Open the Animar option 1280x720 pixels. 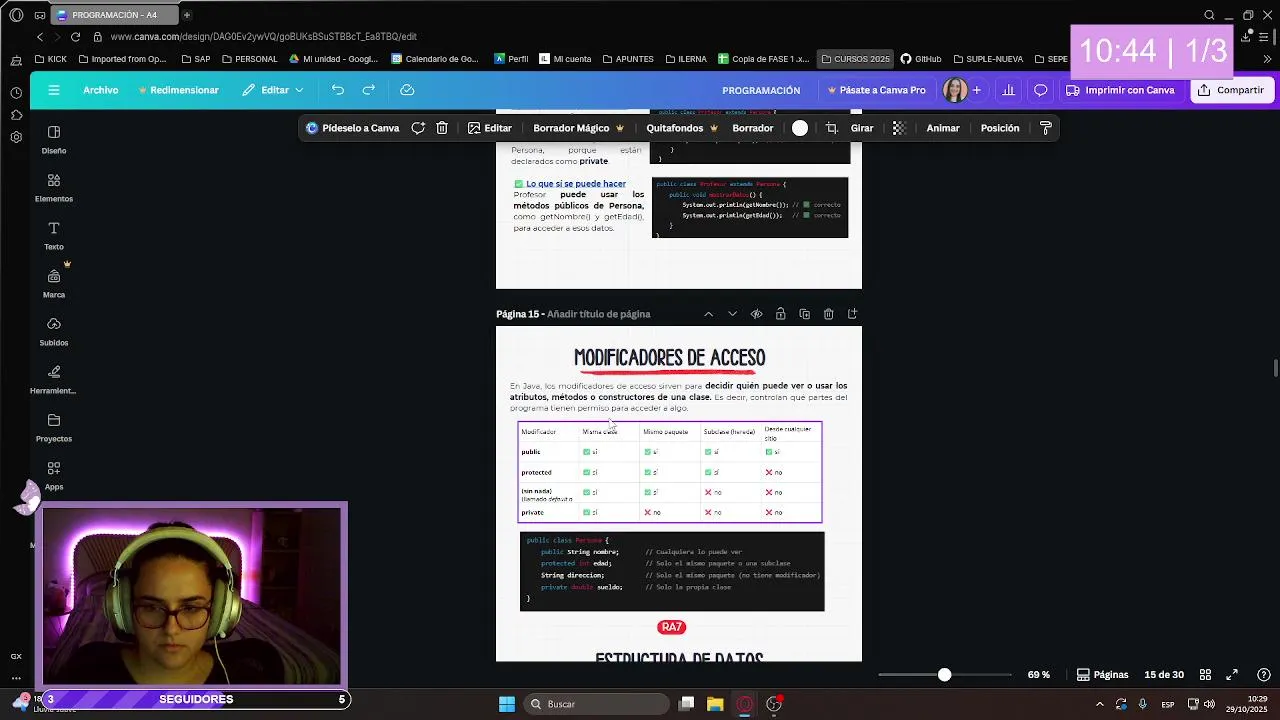[943, 128]
